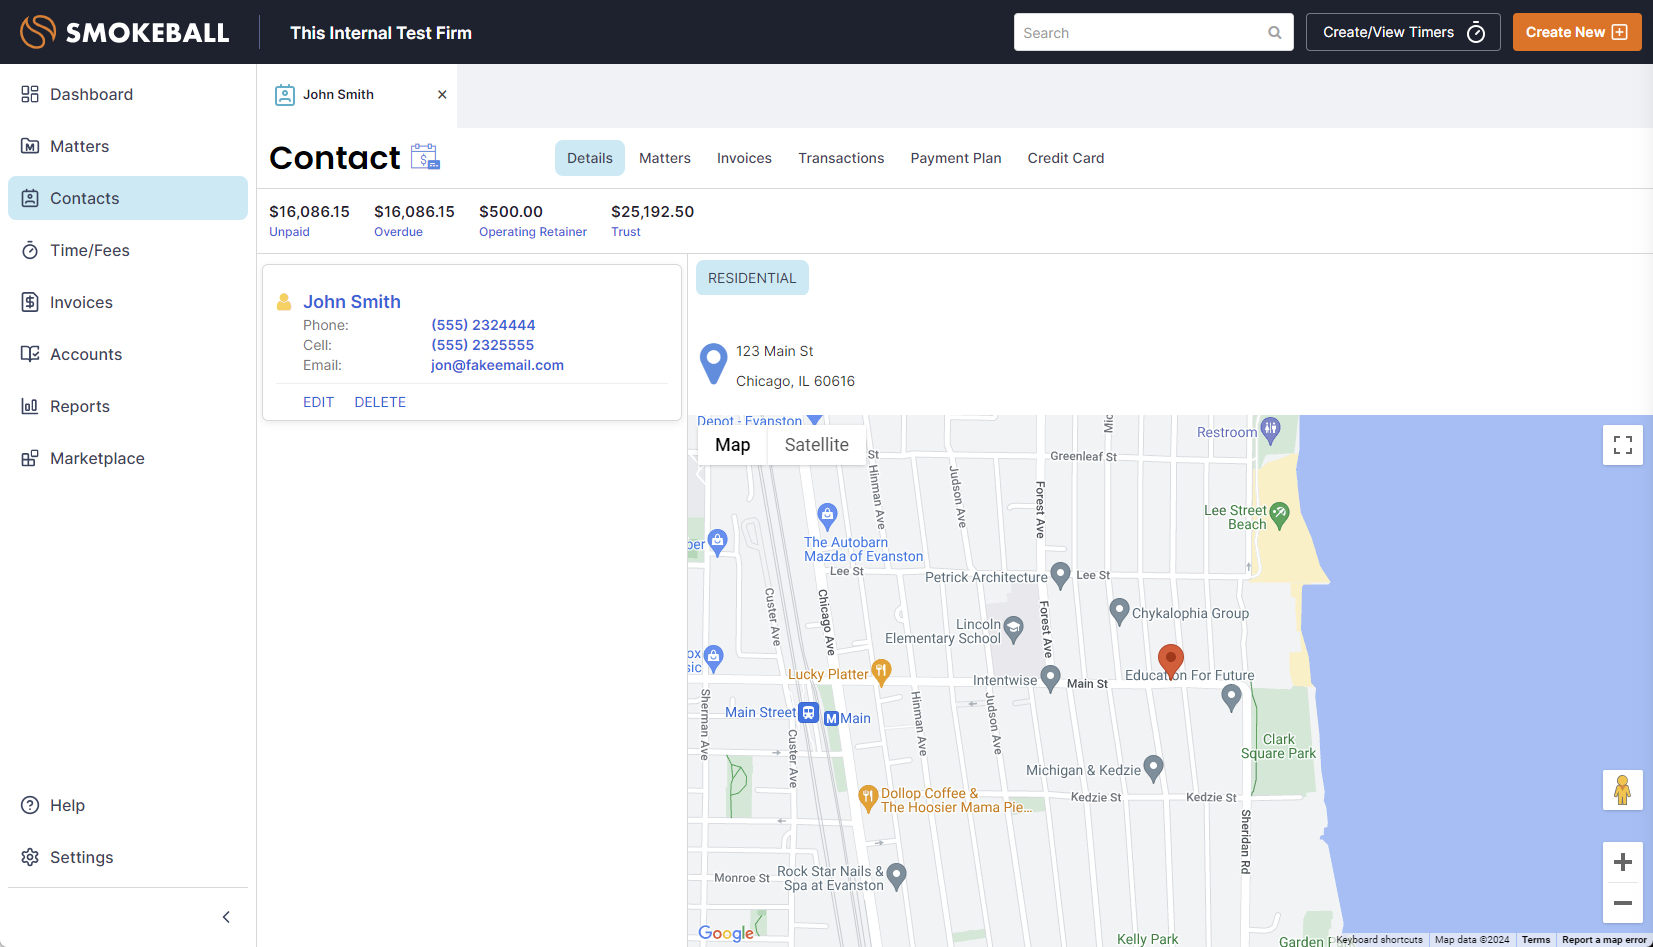Click the red address marker on map
This screenshot has height=947, width=1653.
pos(1171,660)
